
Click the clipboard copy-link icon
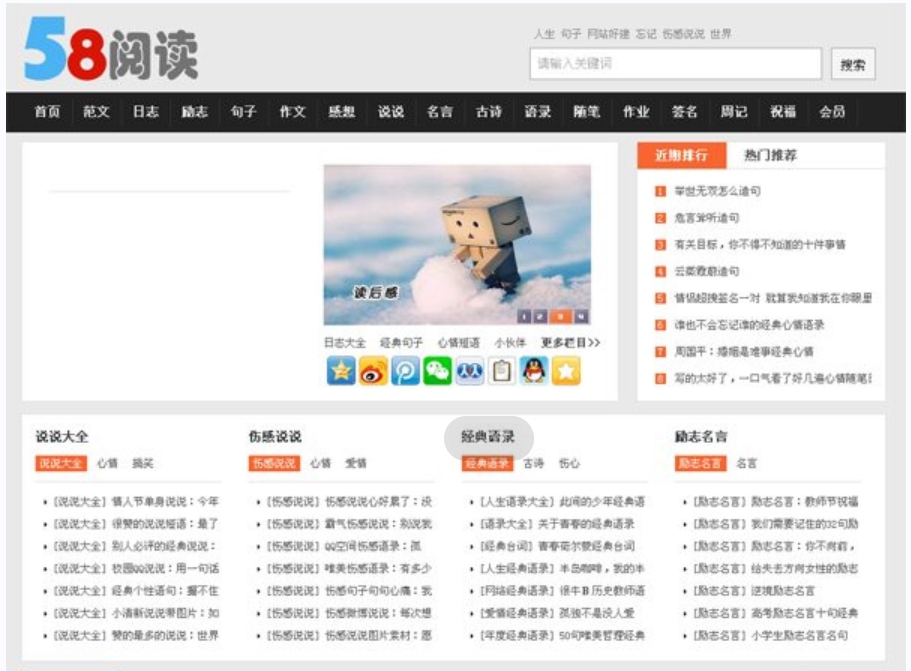point(502,371)
